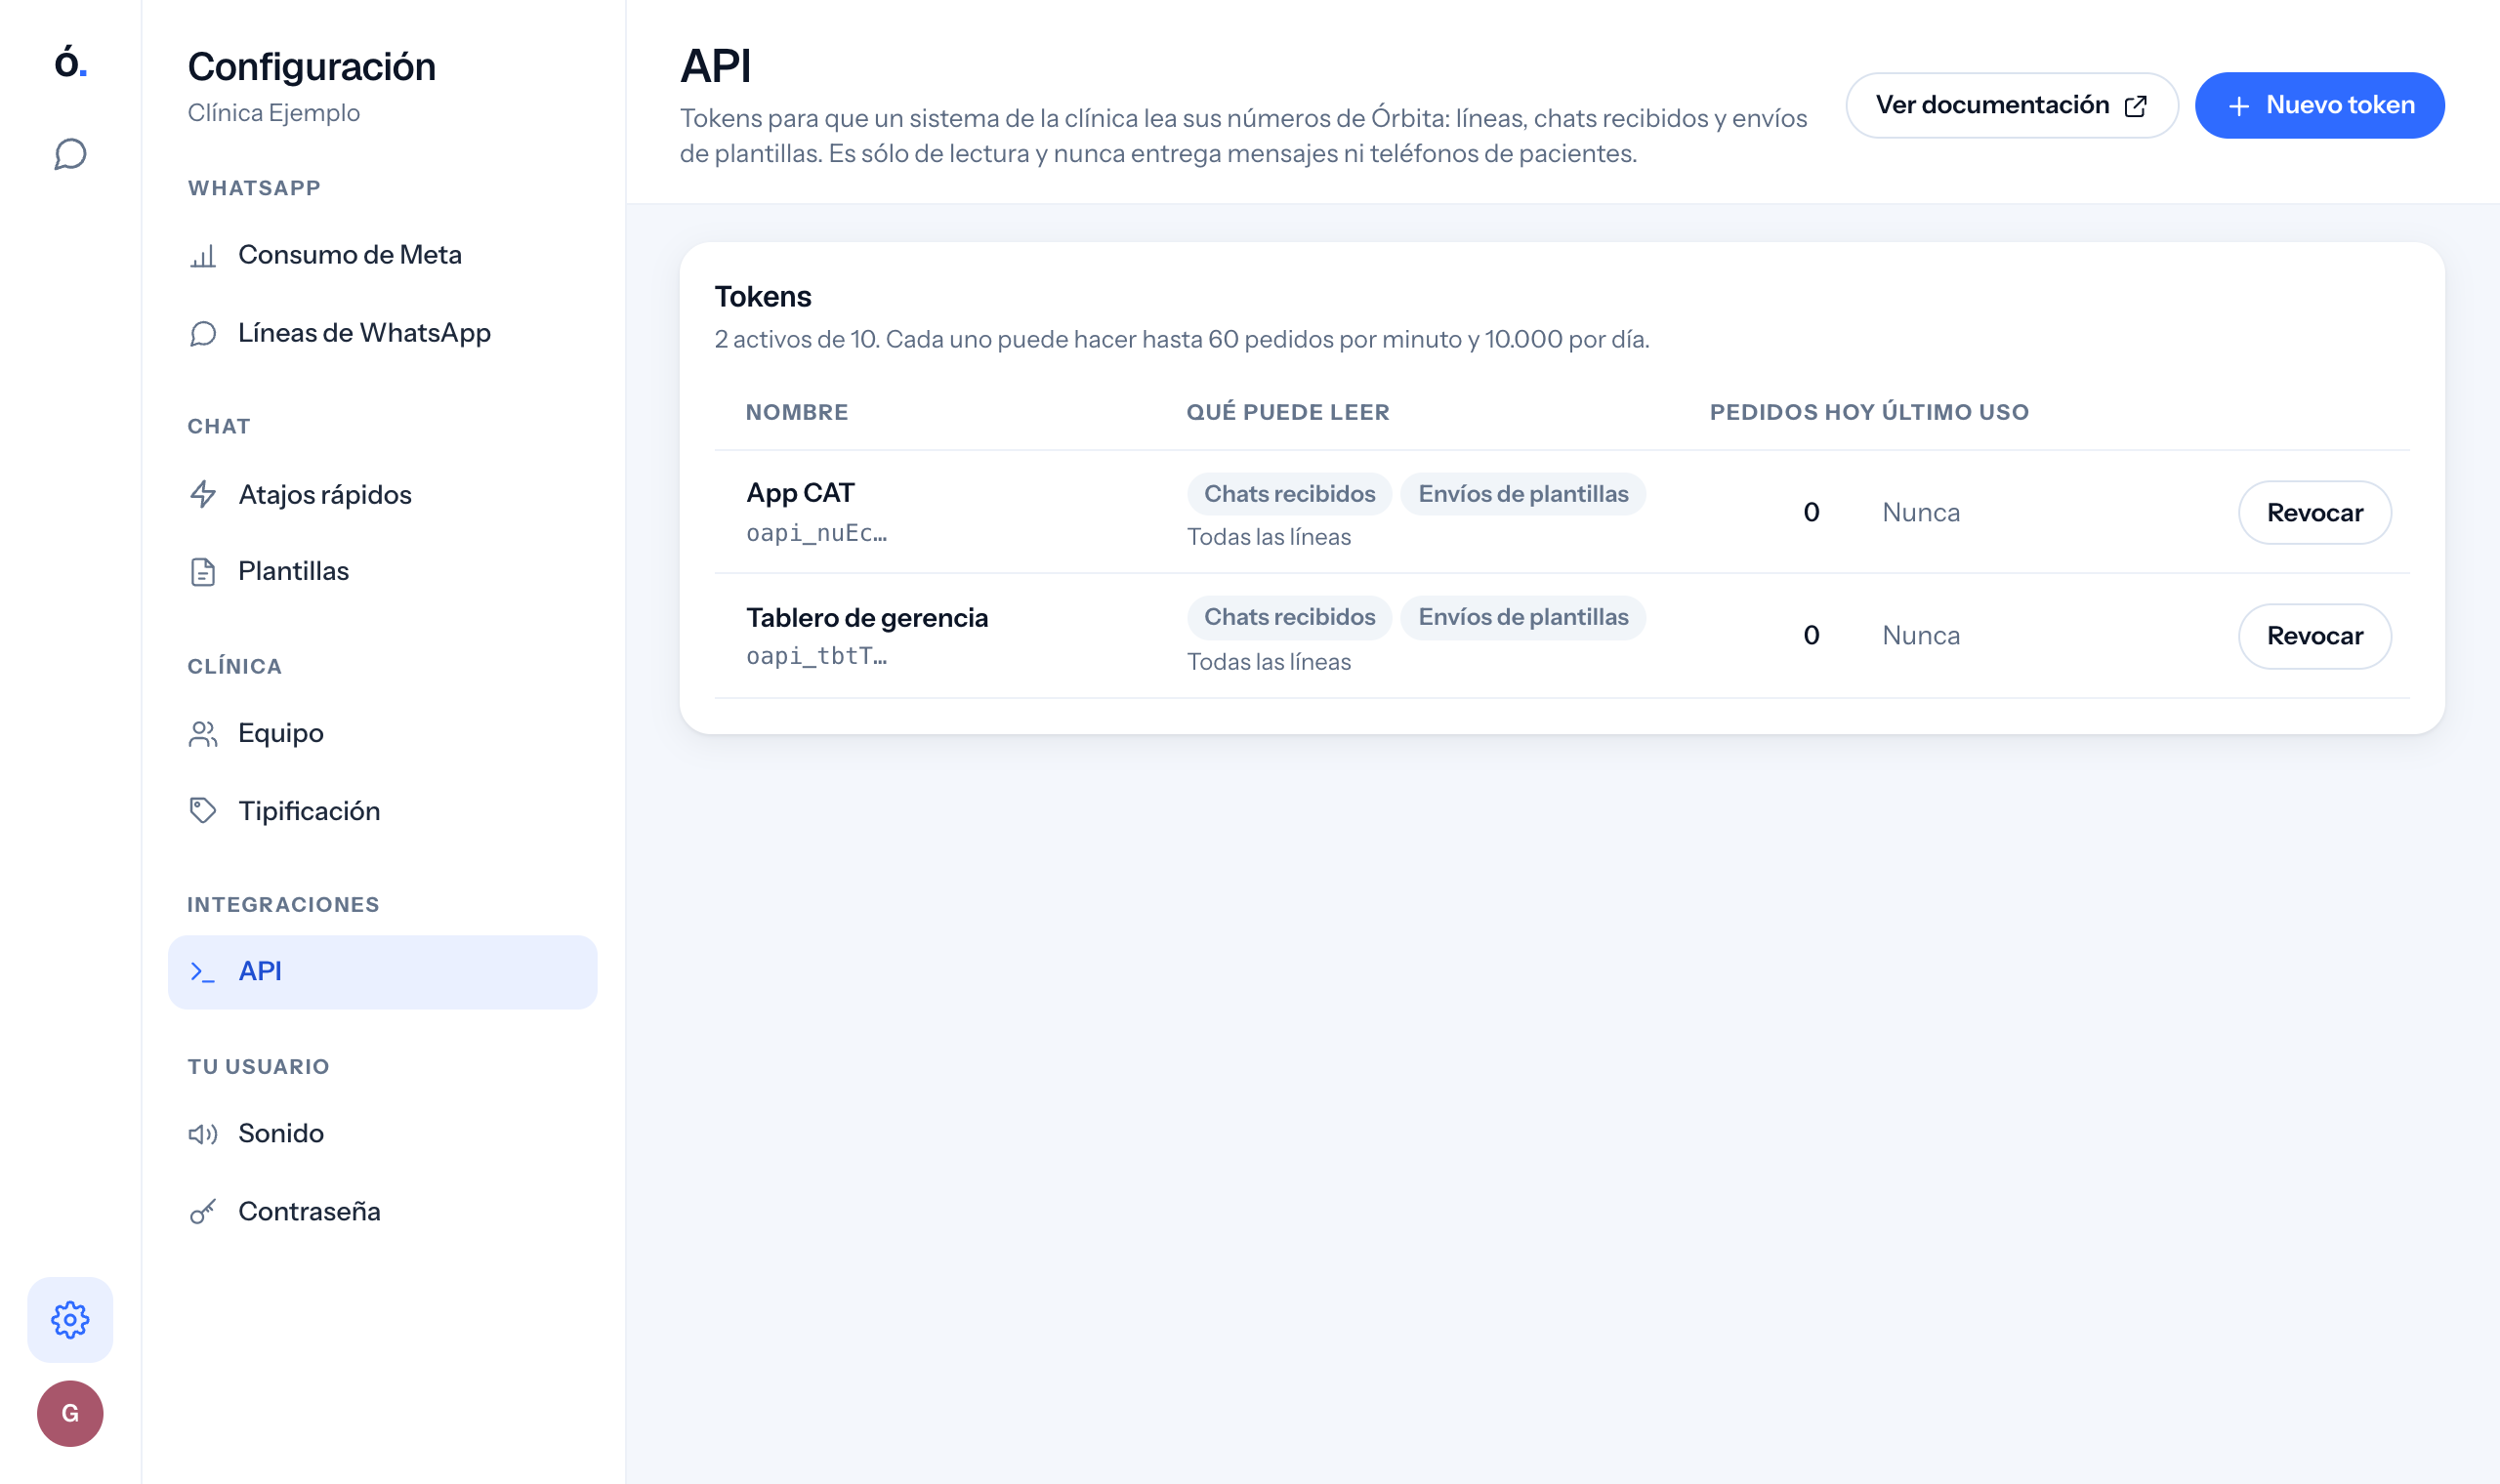The height and width of the screenshot is (1484, 2500).
Task: Click the speaker icon beside Sonido
Action: pyautogui.click(x=203, y=1133)
